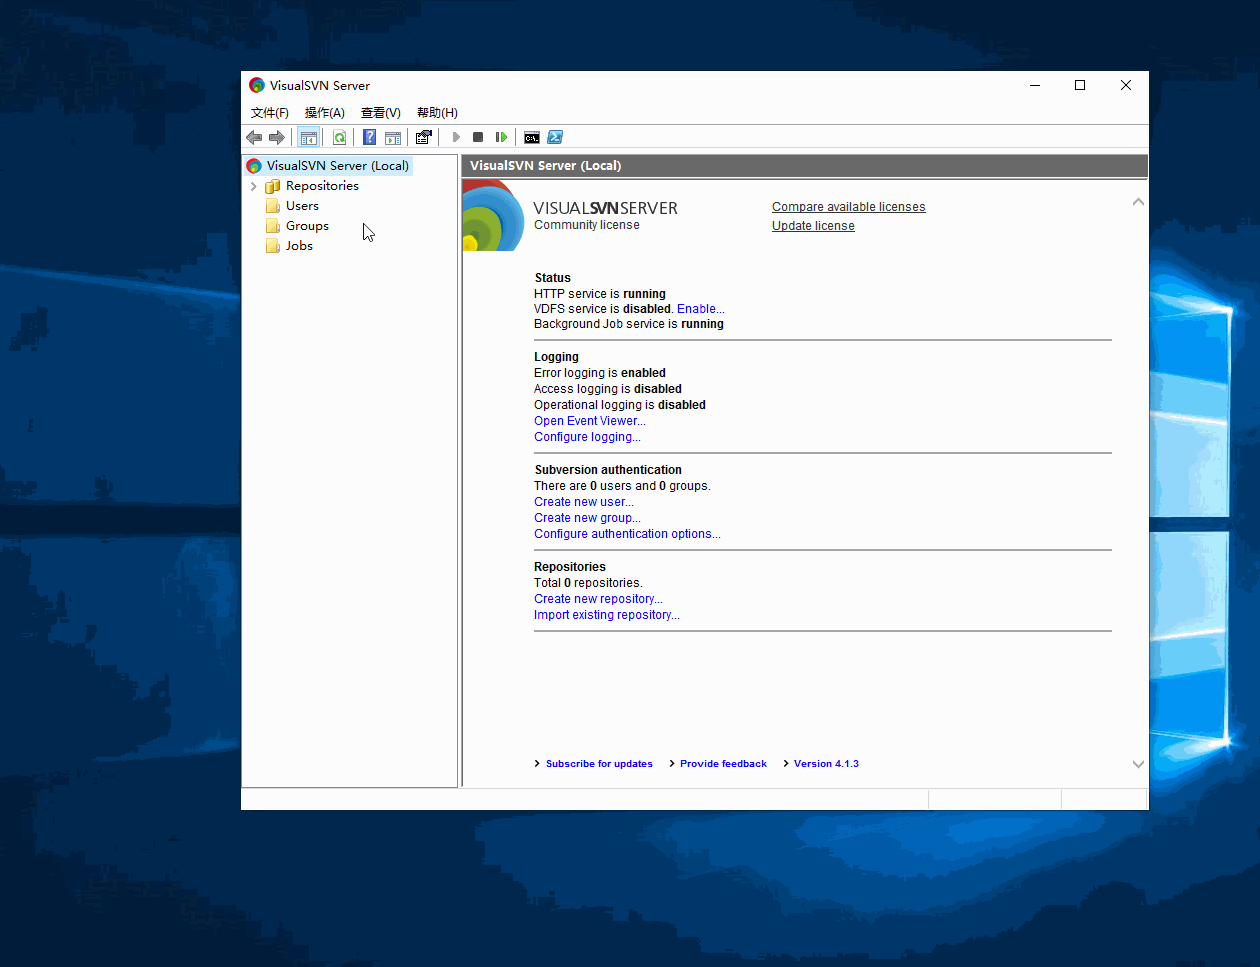Toggle the Show/Hide Console Tree icon
This screenshot has height=967, width=1260.
pyautogui.click(x=309, y=137)
